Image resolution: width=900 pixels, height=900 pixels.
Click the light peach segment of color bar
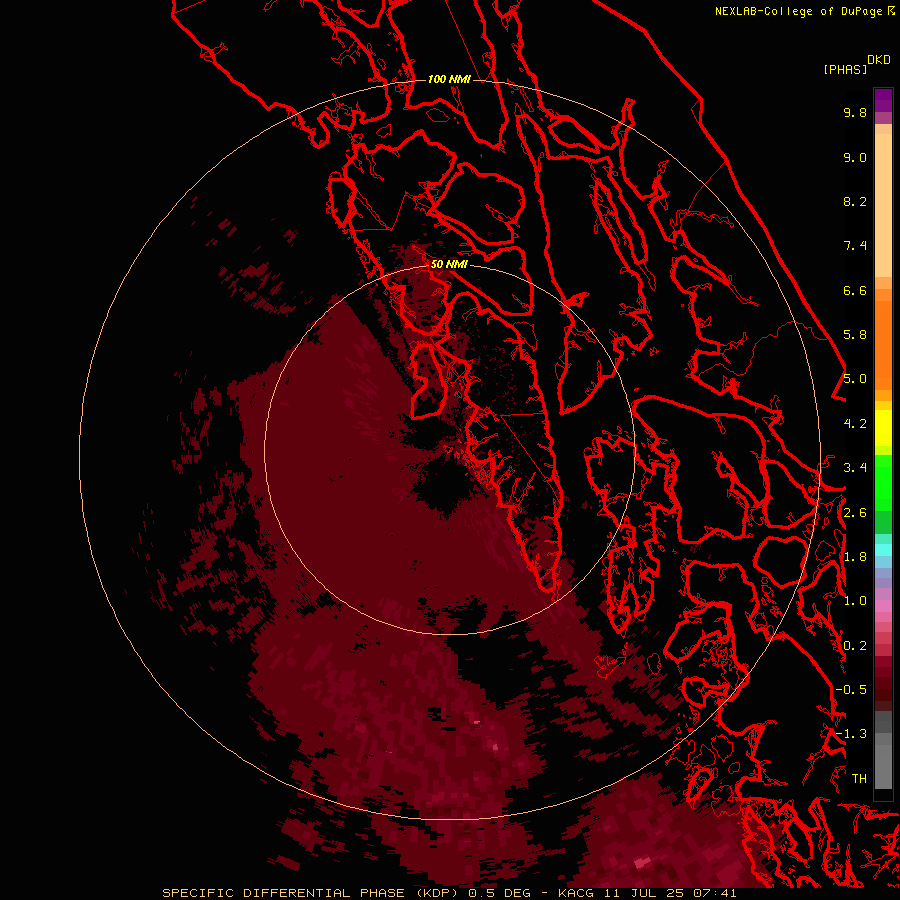click(x=883, y=205)
